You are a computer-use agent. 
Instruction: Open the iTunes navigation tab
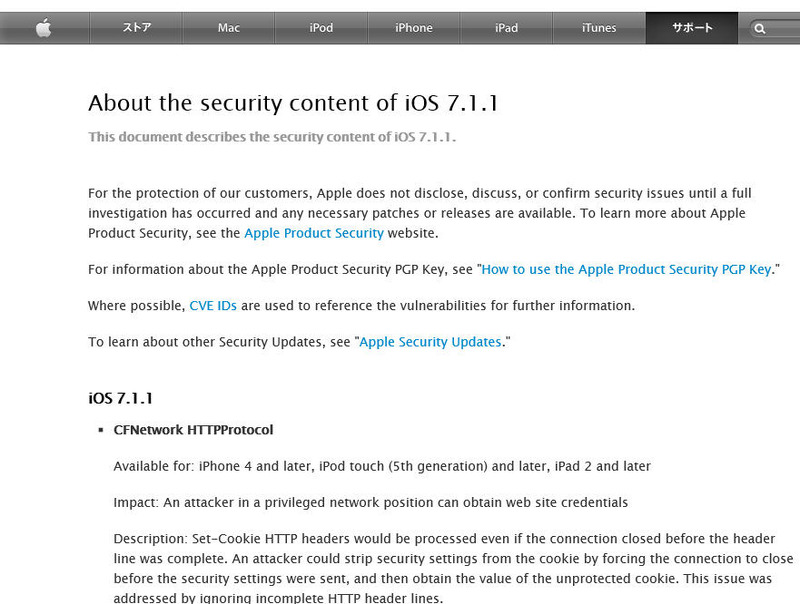click(599, 28)
